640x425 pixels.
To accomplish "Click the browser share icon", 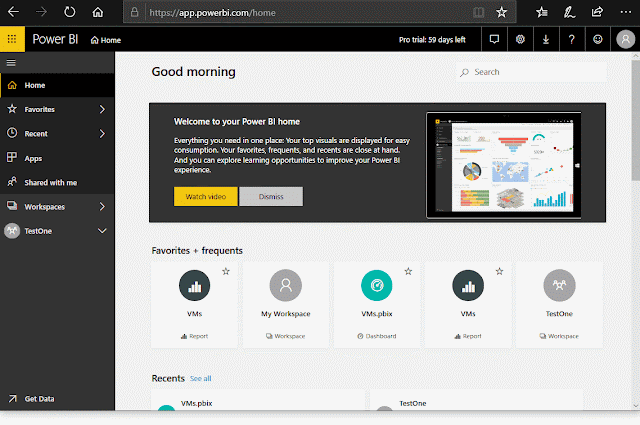I will click(597, 12).
